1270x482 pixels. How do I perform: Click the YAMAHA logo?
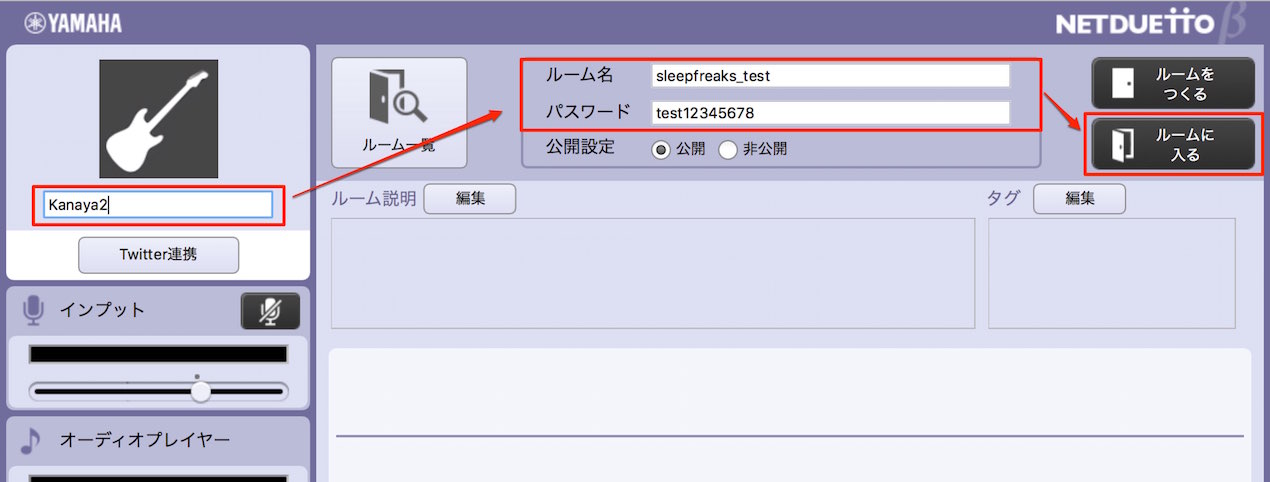(73, 22)
